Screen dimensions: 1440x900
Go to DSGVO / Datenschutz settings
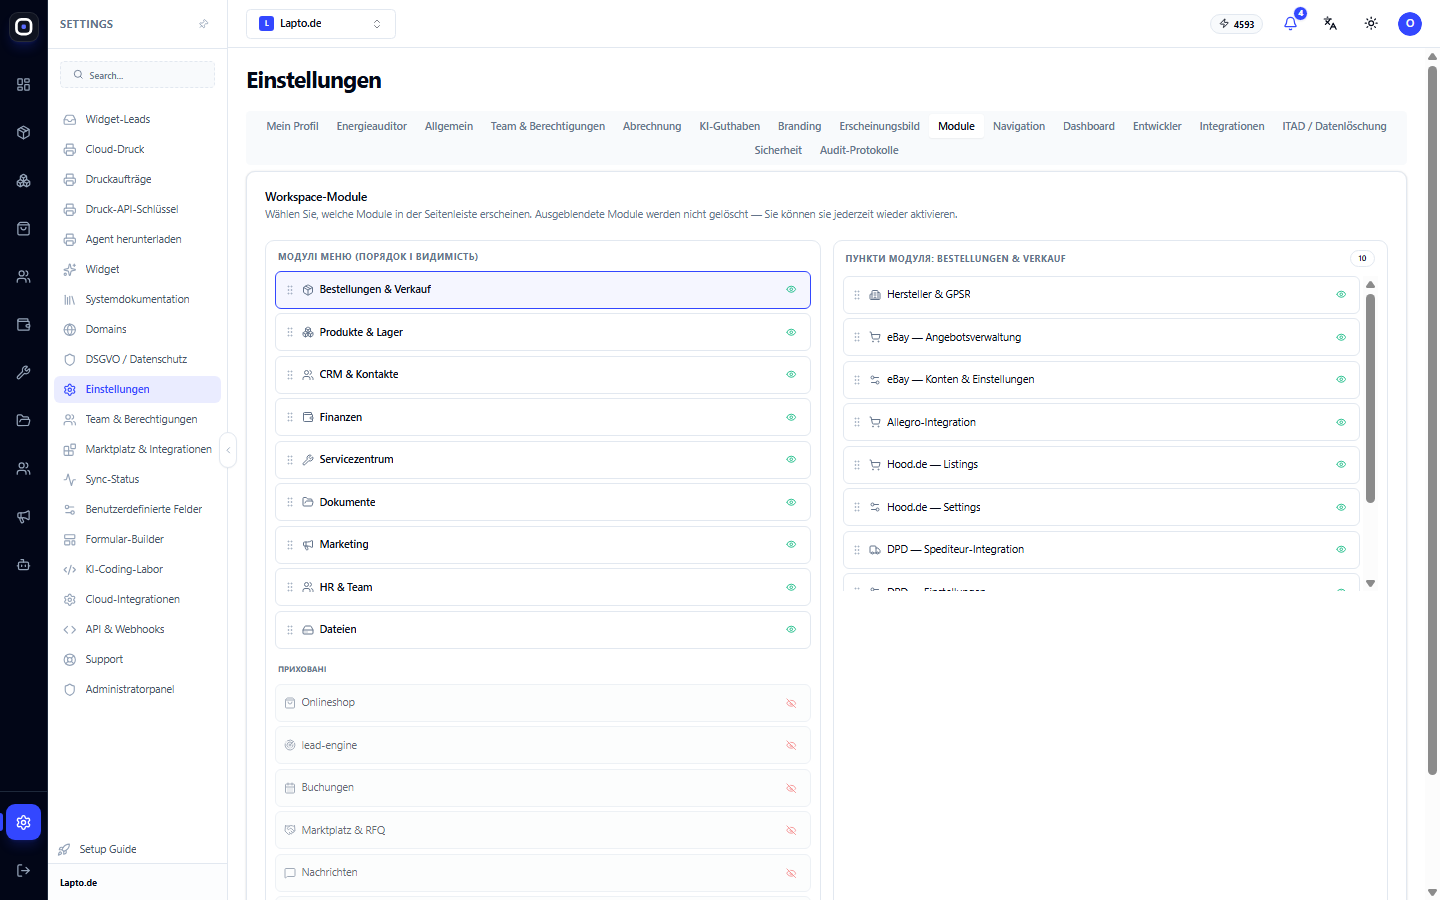click(x=138, y=360)
